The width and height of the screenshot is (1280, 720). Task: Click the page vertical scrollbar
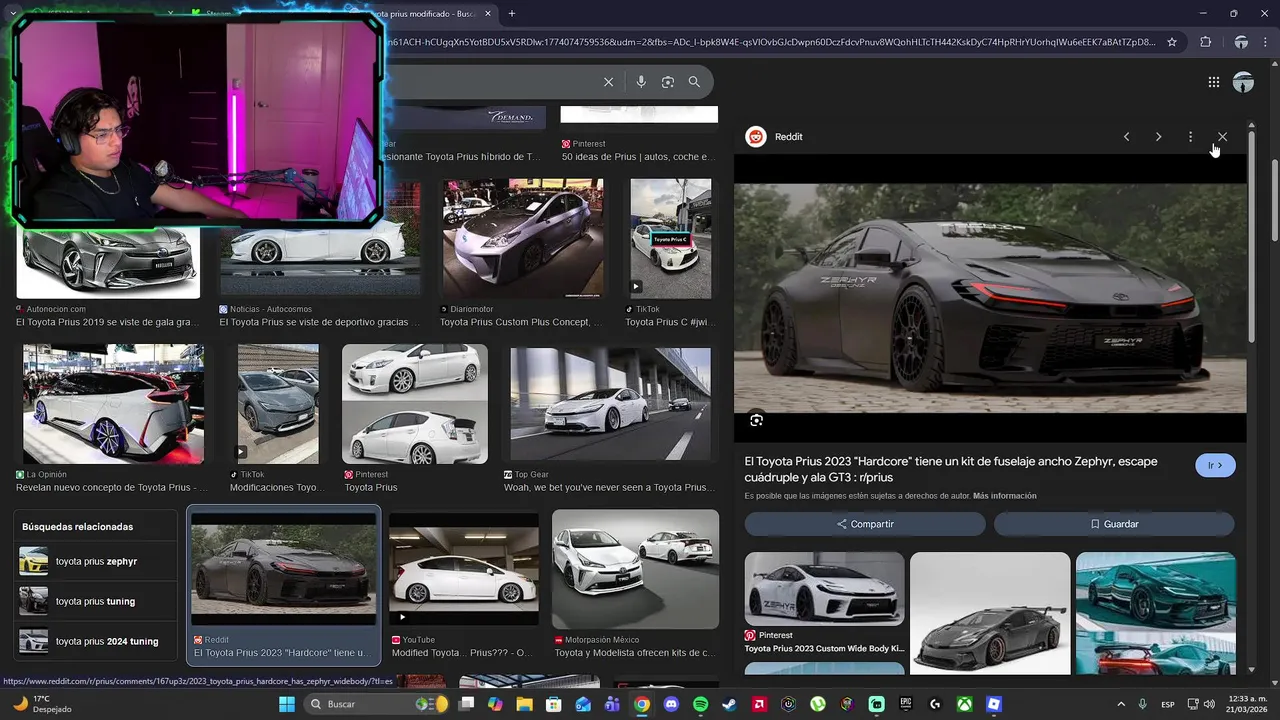pyautogui.click(x=1275, y=200)
